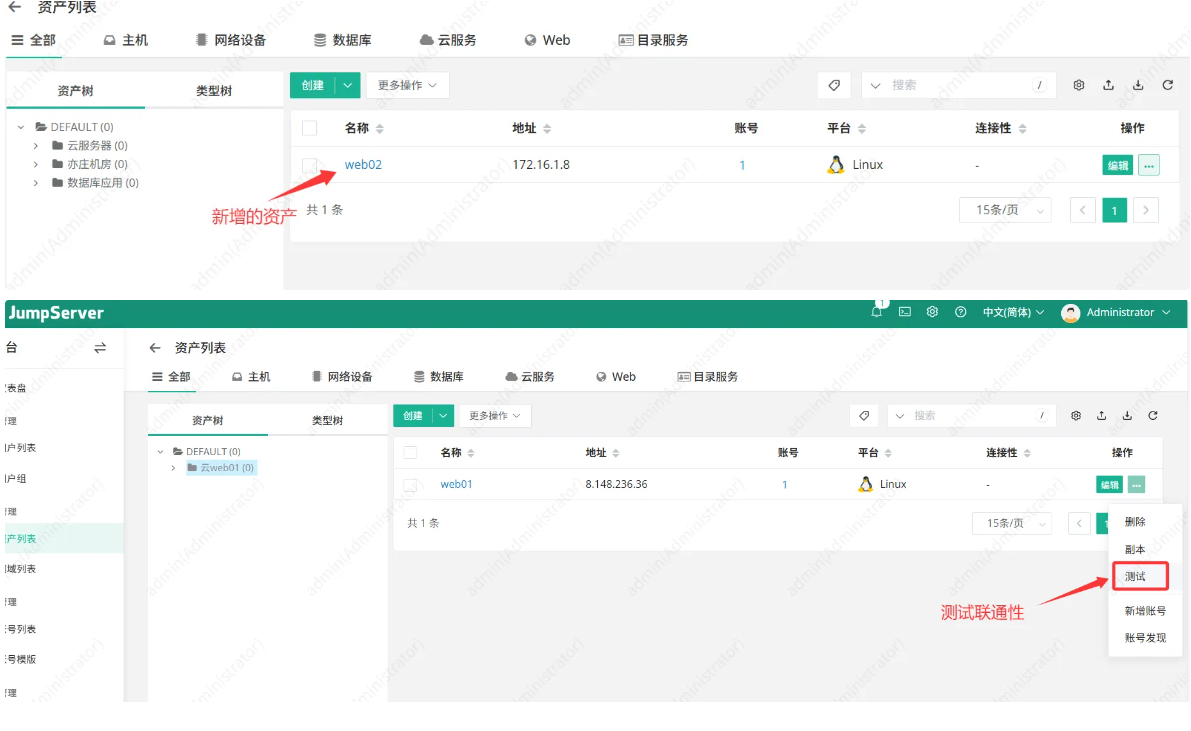Screen dimensions: 1191x731
Task: Sort the web01 table by 地址
Action: click(x=615, y=453)
